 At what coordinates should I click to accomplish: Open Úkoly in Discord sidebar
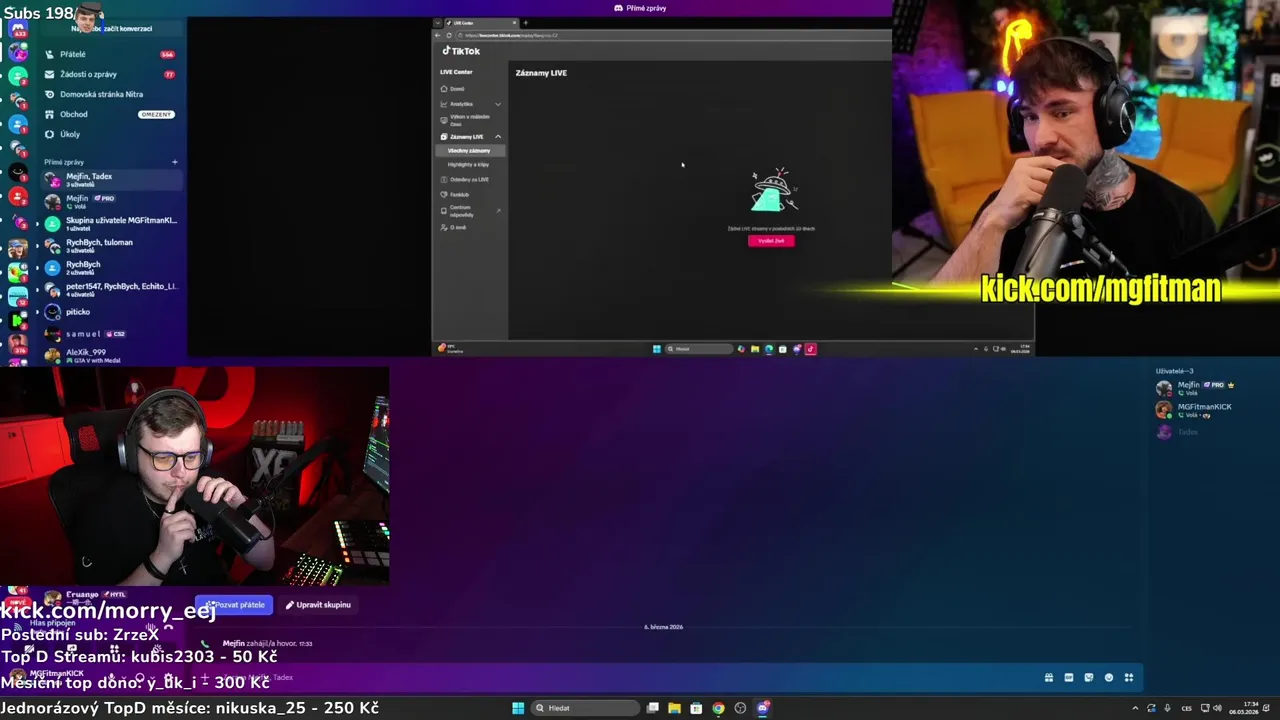click(110, 134)
